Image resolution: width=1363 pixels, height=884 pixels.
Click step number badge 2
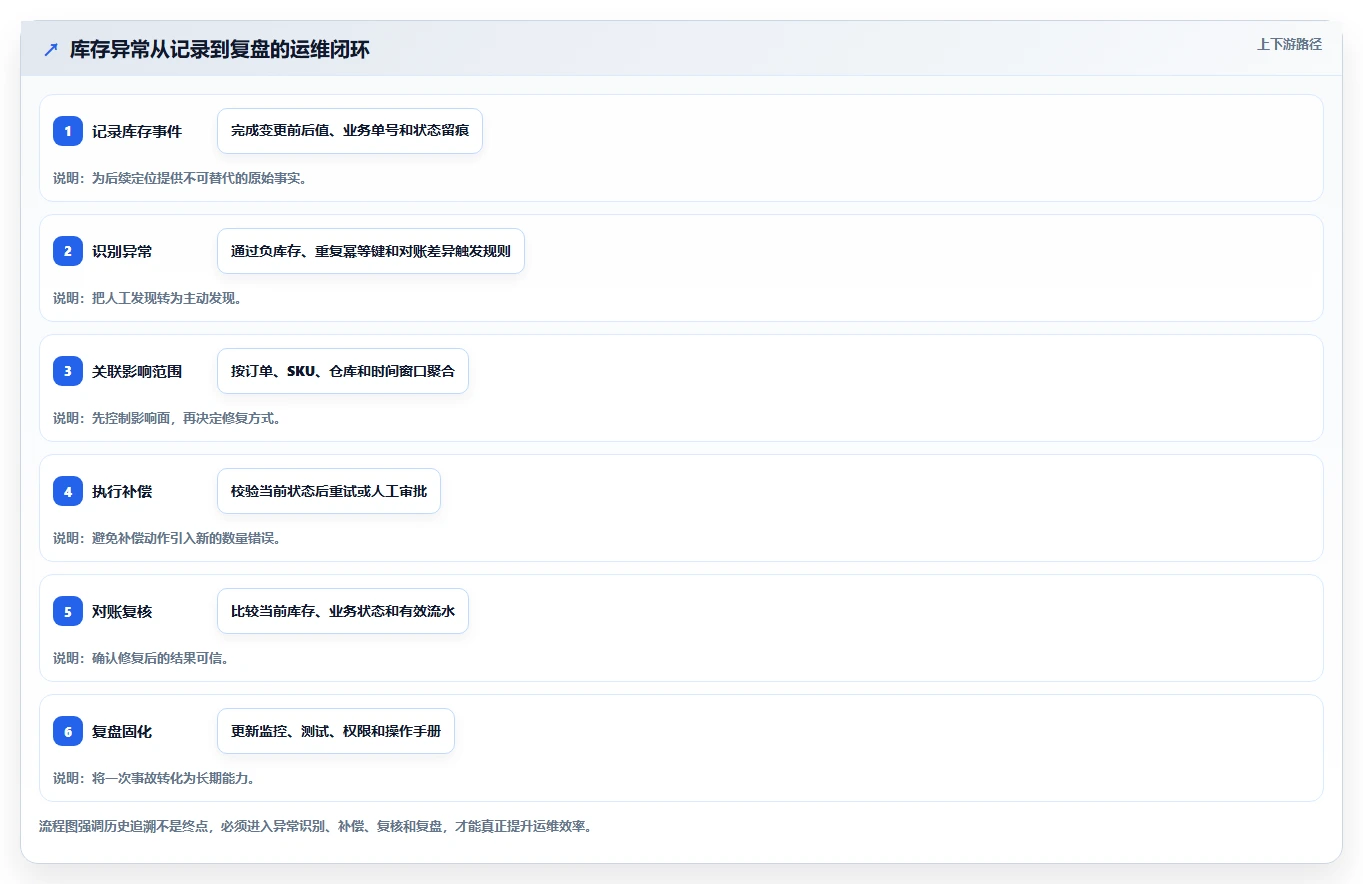click(68, 251)
